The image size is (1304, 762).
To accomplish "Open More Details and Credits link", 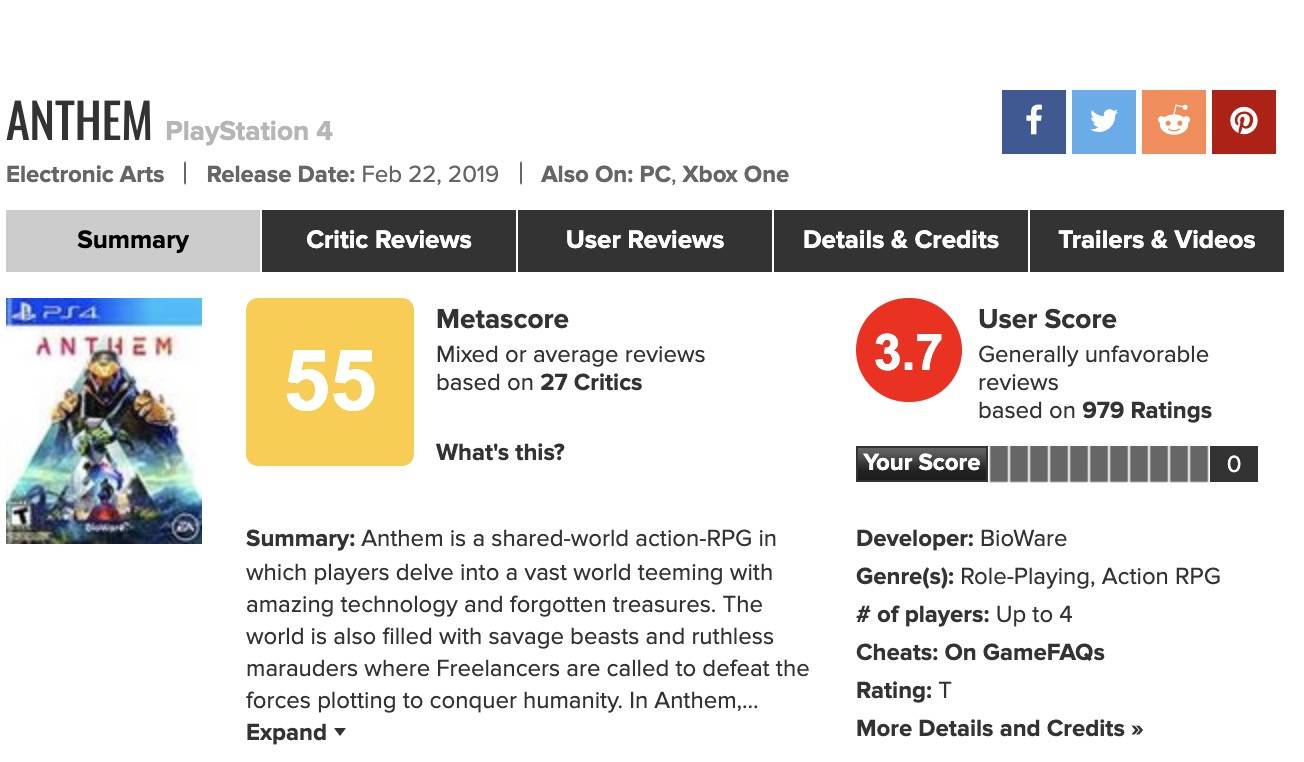I will click(999, 728).
